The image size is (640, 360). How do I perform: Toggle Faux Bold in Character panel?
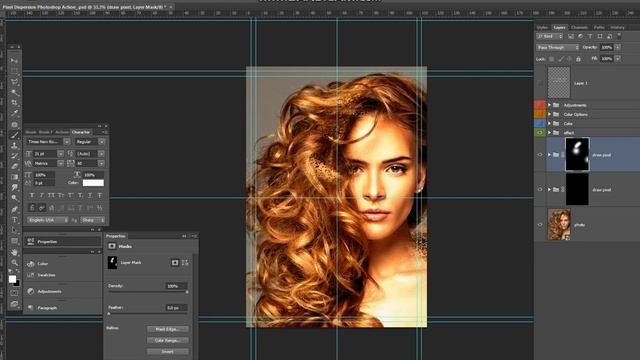tap(32, 196)
